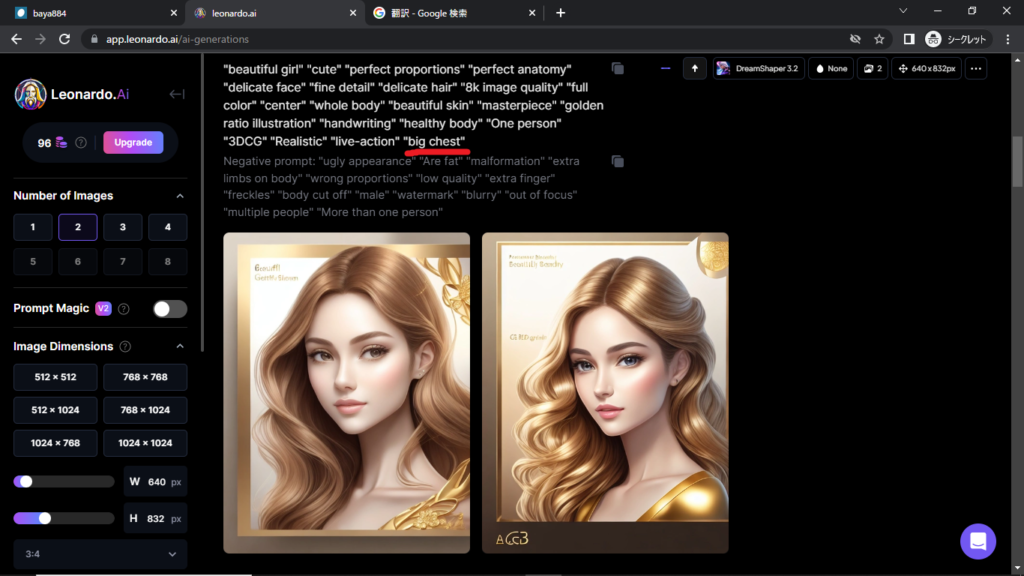The height and width of the screenshot is (576, 1024).
Task: Click the width slider handle
Action: tap(26, 482)
